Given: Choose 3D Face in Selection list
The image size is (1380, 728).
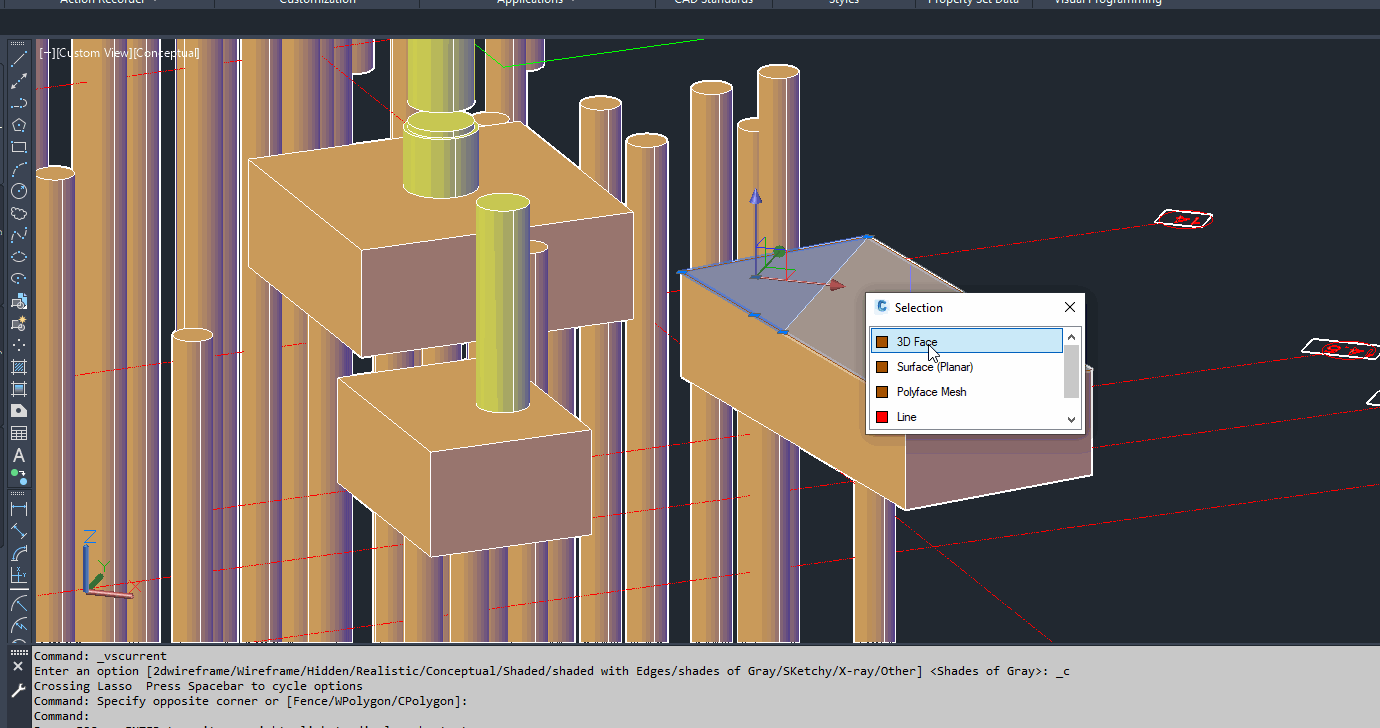Looking at the screenshot, I should point(966,342).
